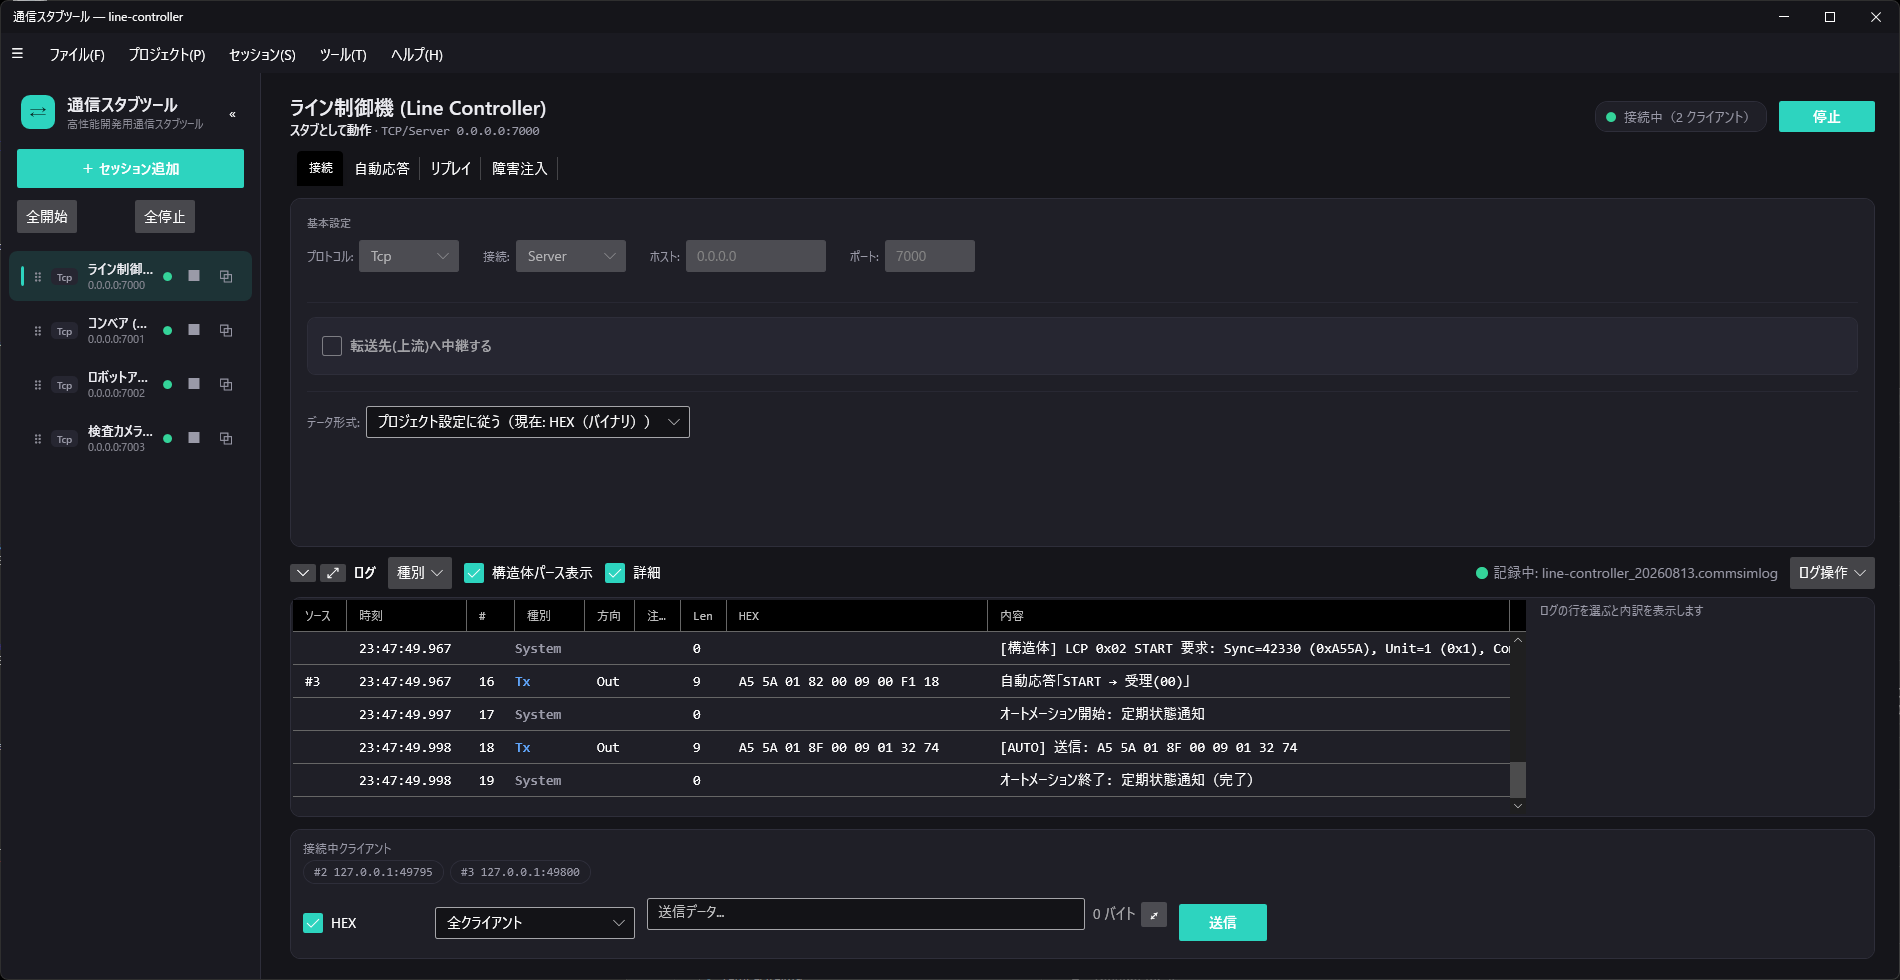The height and width of the screenshot is (980, 1900).
Task: Duplicate the ライン制御 session
Action: [x=226, y=276]
